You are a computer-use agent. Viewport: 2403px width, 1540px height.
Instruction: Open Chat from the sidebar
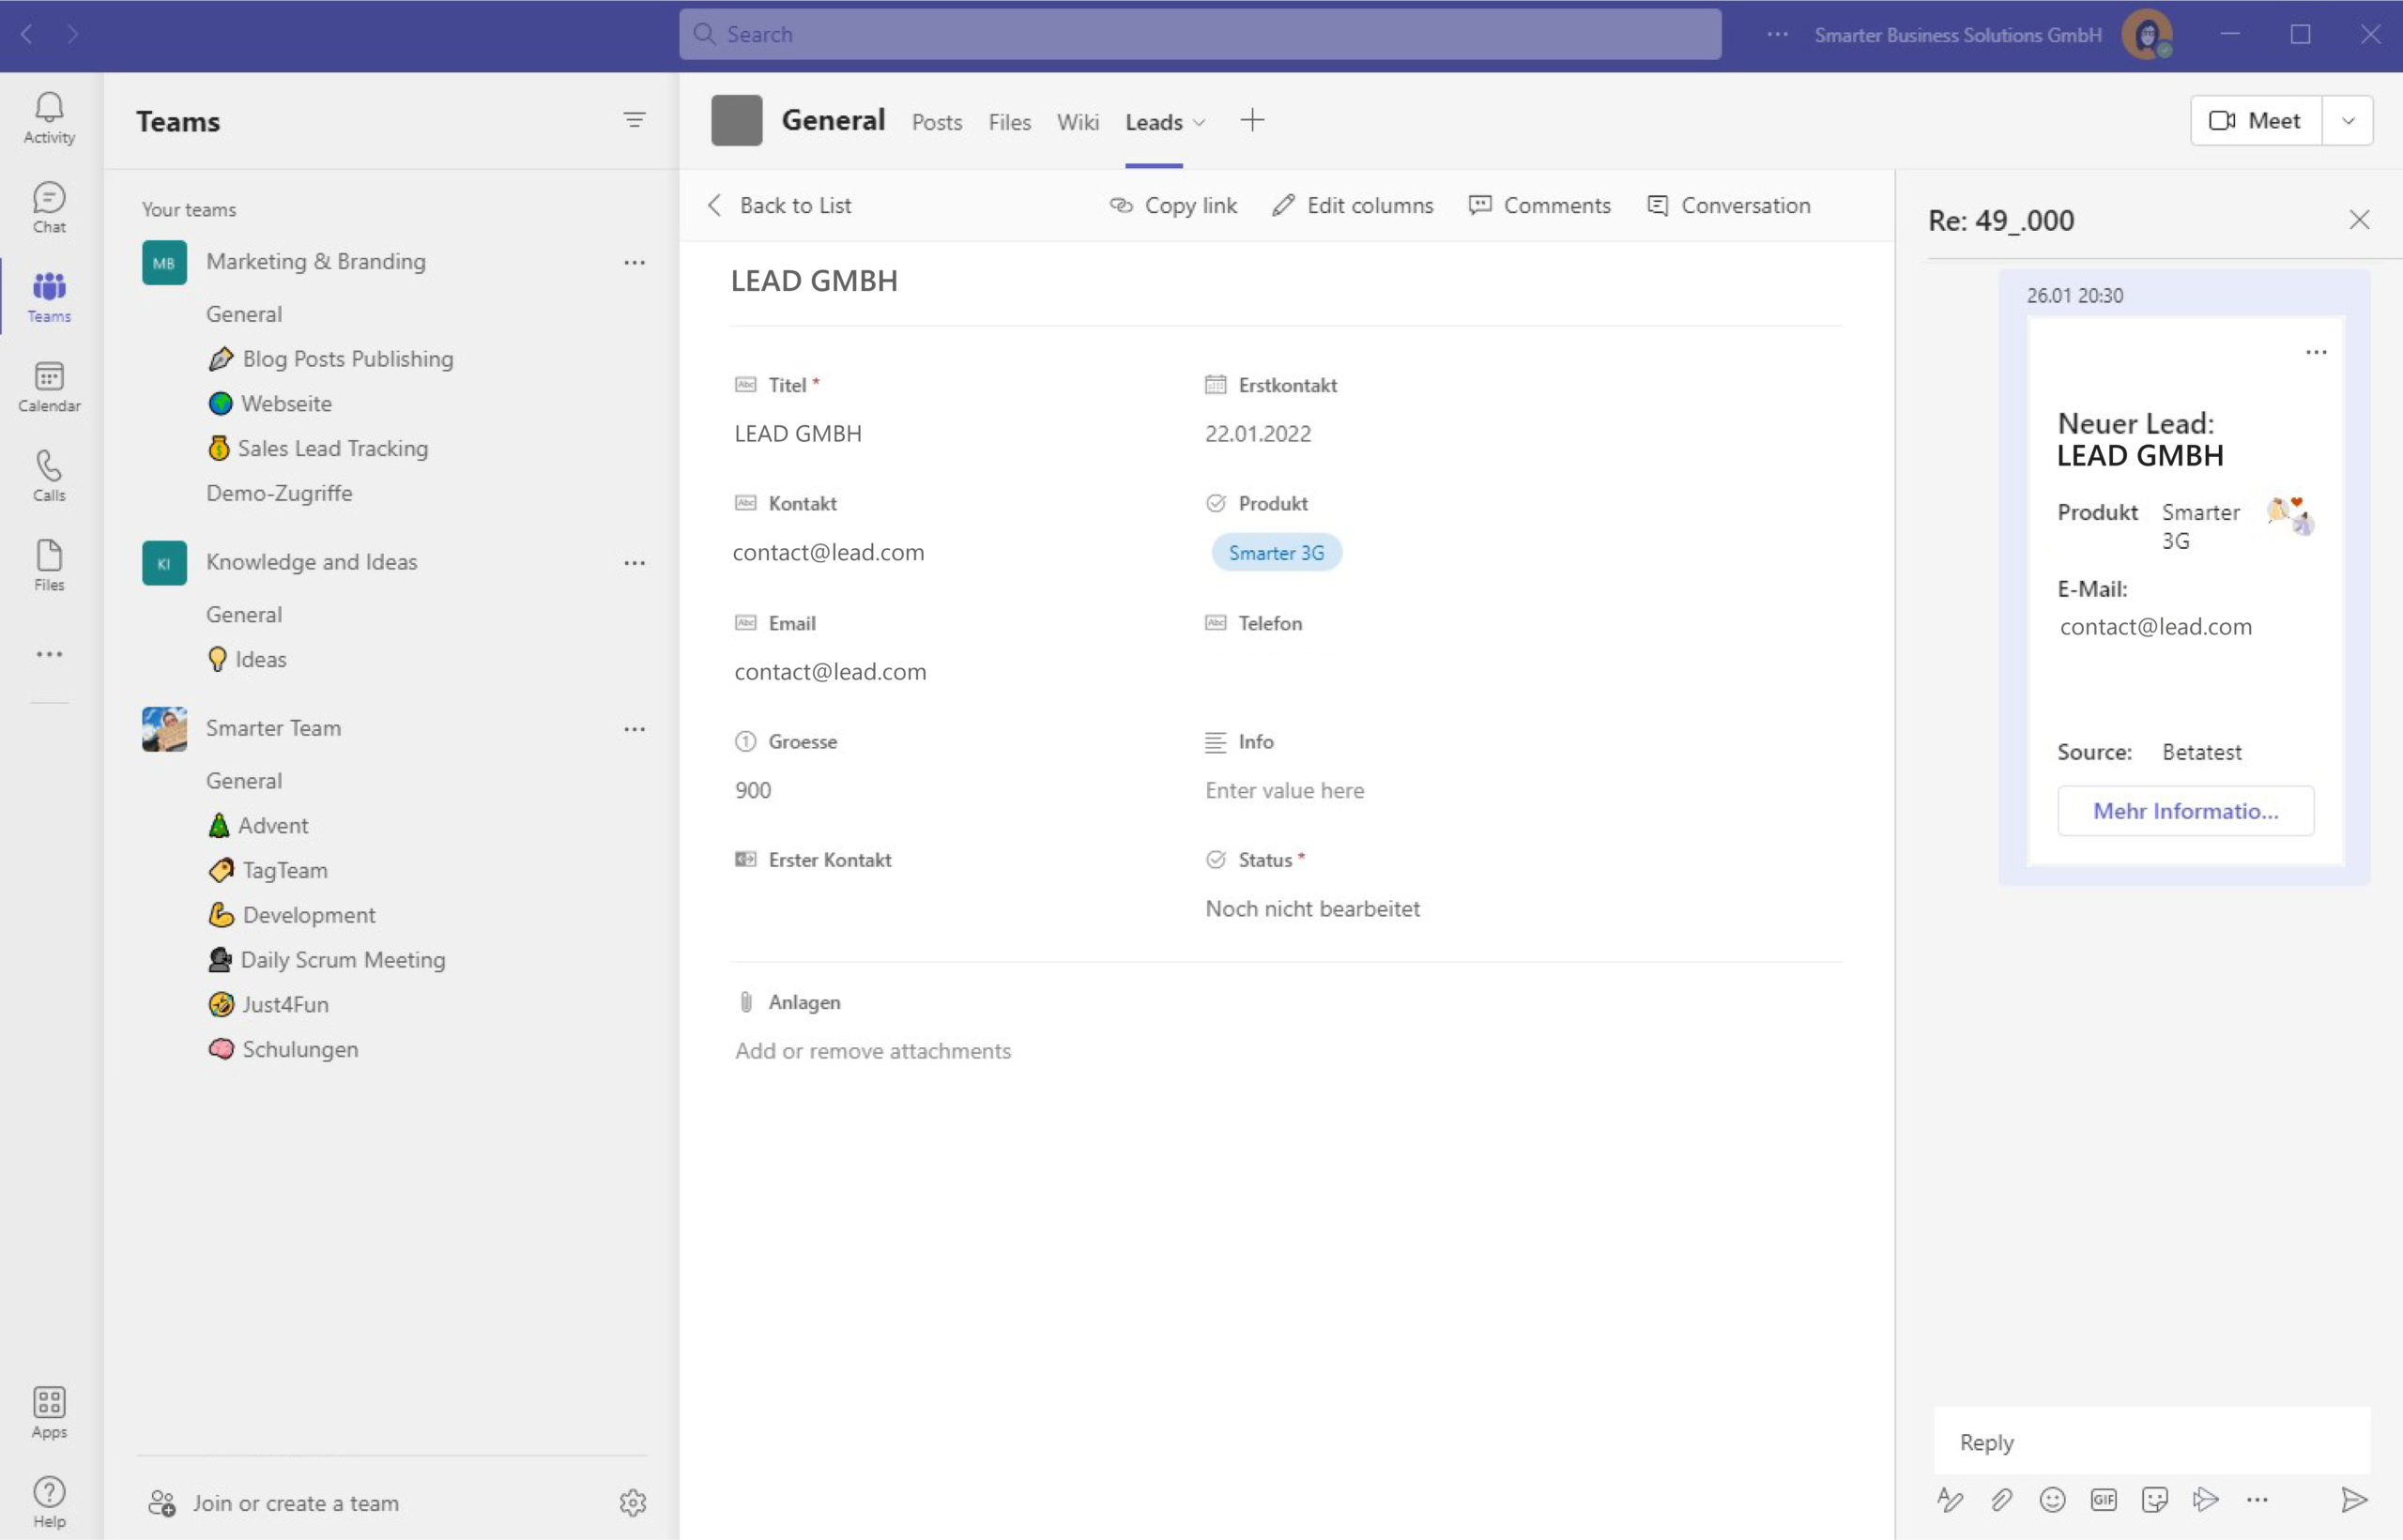point(48,207)
